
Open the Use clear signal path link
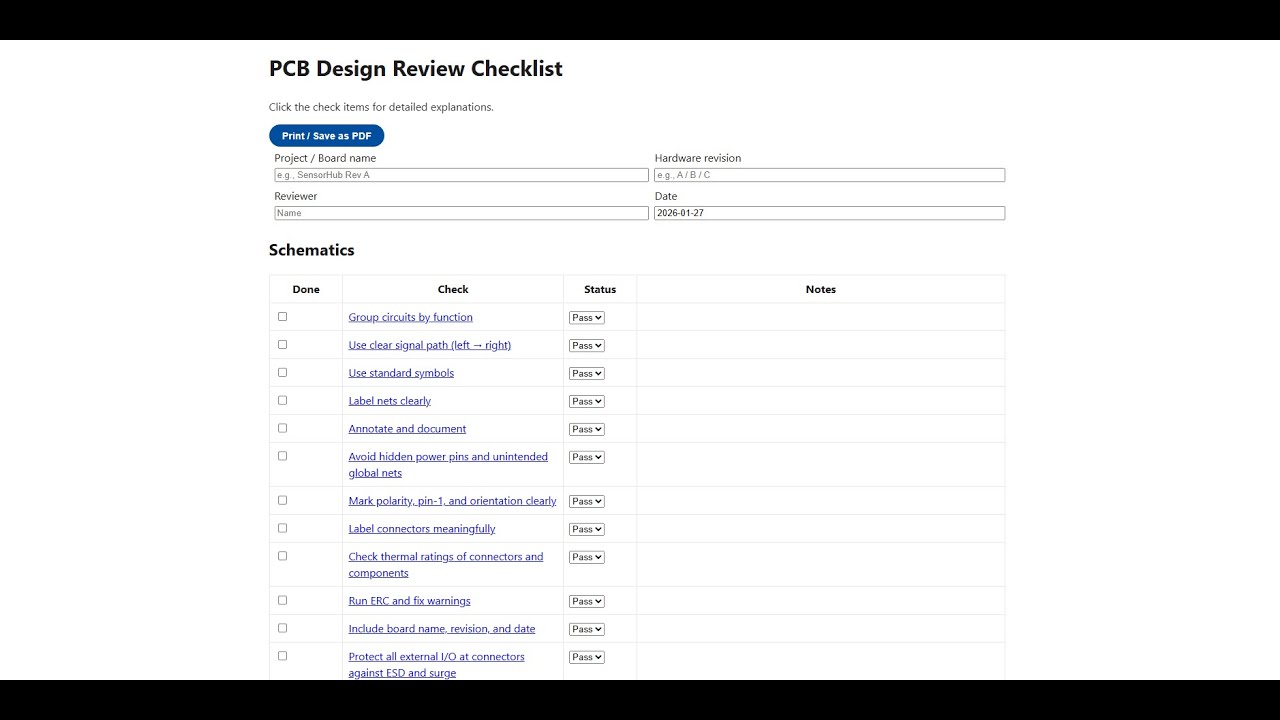click(429, 345)
